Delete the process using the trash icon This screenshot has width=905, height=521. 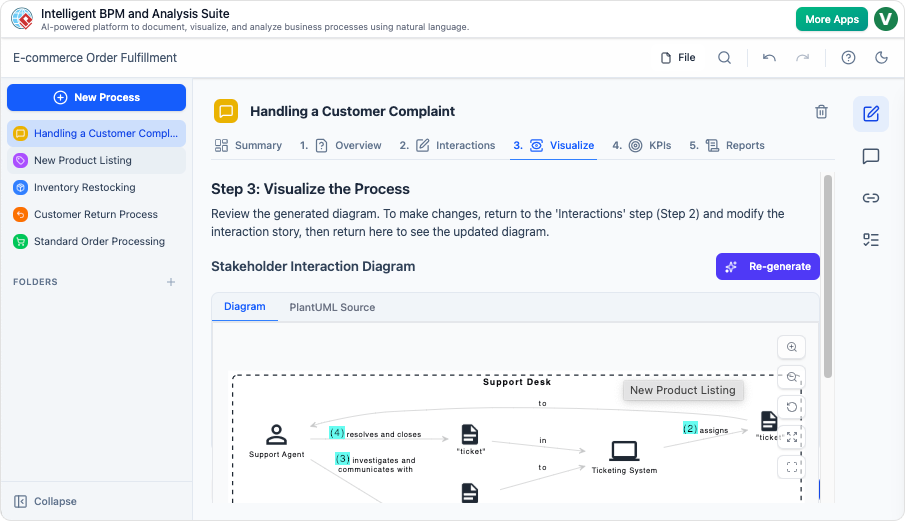821,111
